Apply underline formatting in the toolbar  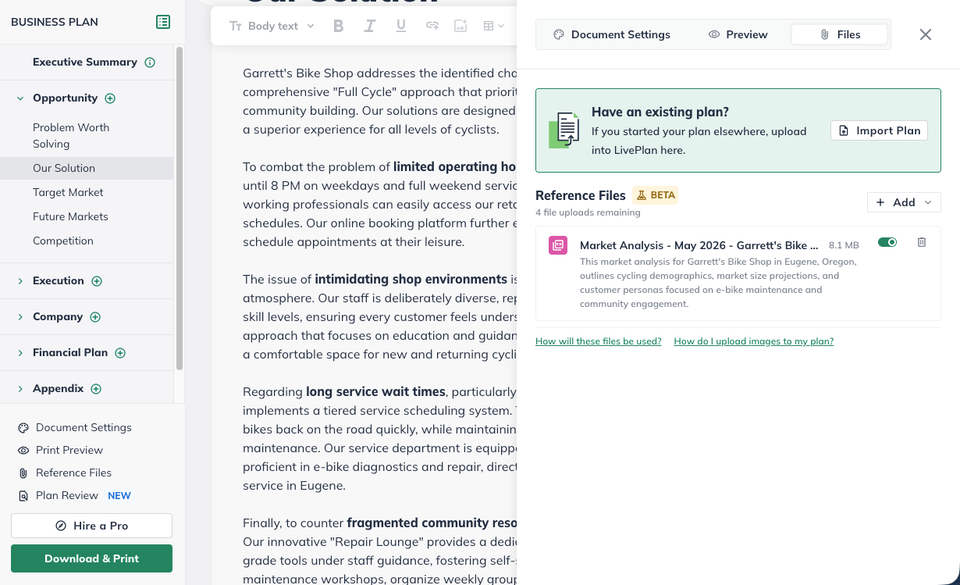point(401,26)
